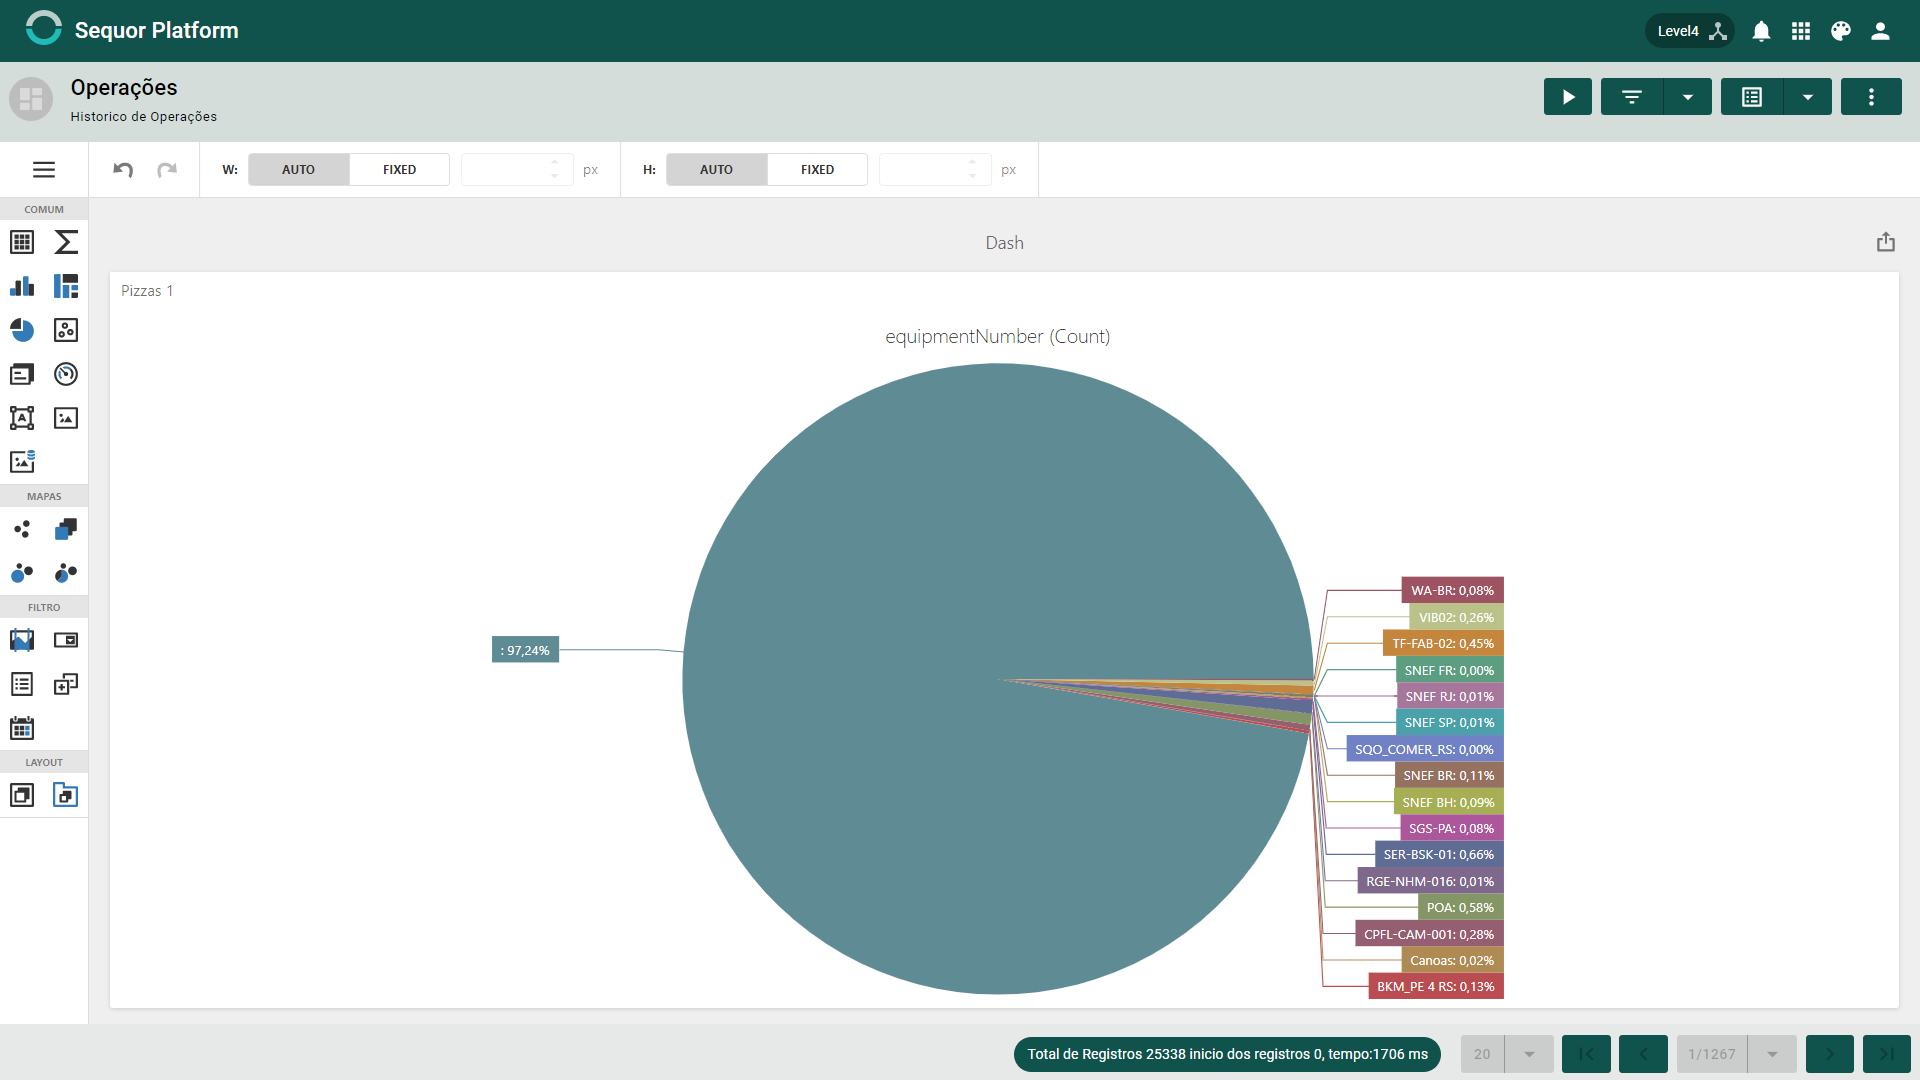This screenshot has height=1080, width=1920.
Task: Add a bound image widget
Action: click(x=22, y=462)
